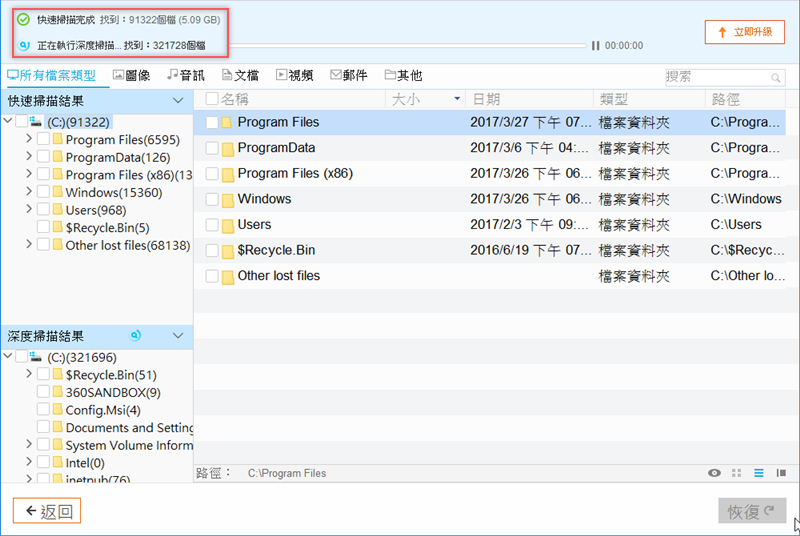Click the C:\Program Files path text at bottom

click(287, 473)
